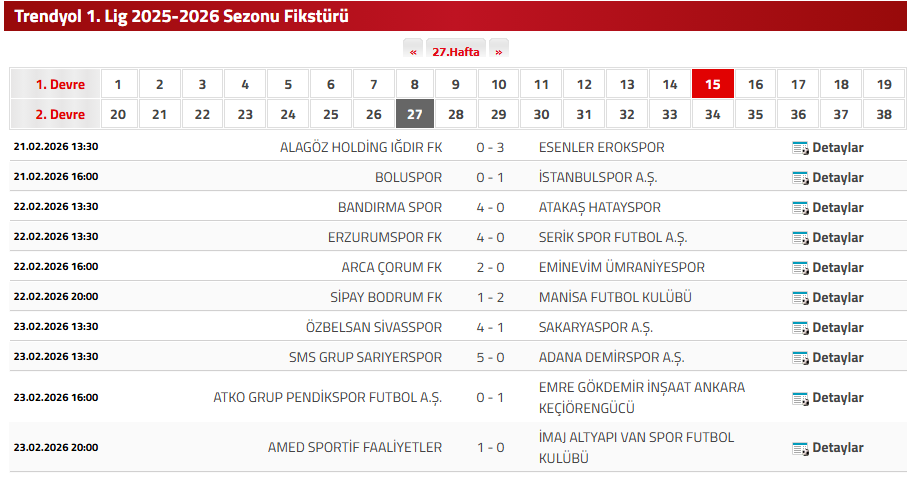The image size is (909, 480).
Task: Select week 19 in first half row
Action: click(883, 84)
